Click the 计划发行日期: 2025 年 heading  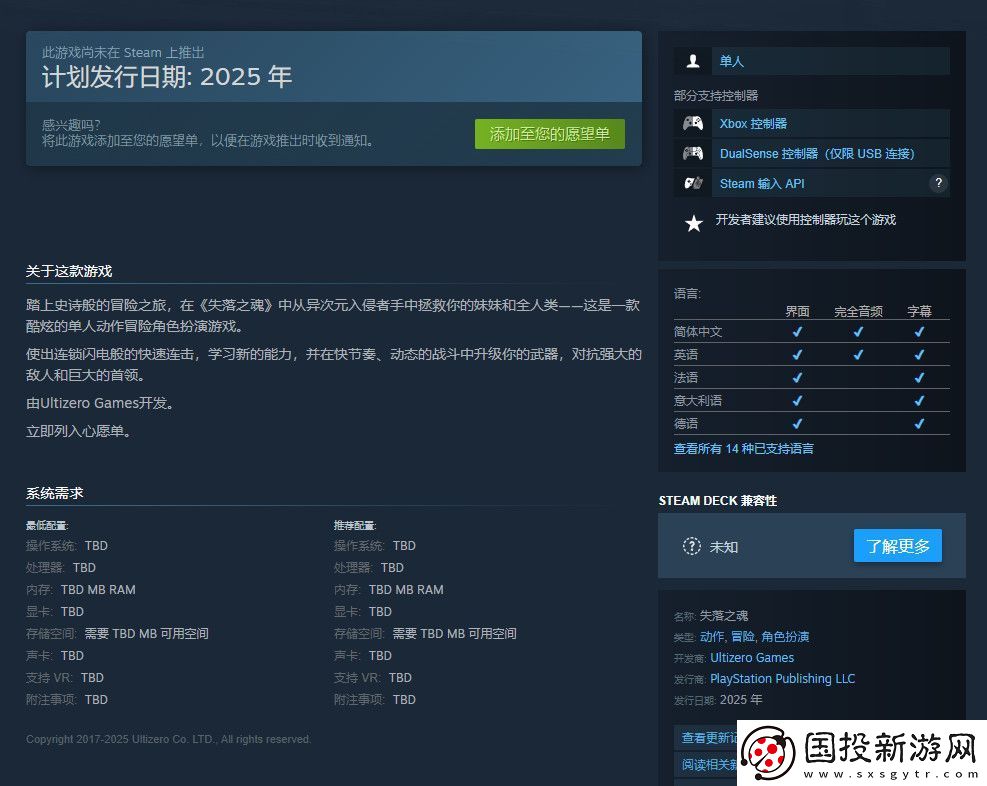(167, 77)
